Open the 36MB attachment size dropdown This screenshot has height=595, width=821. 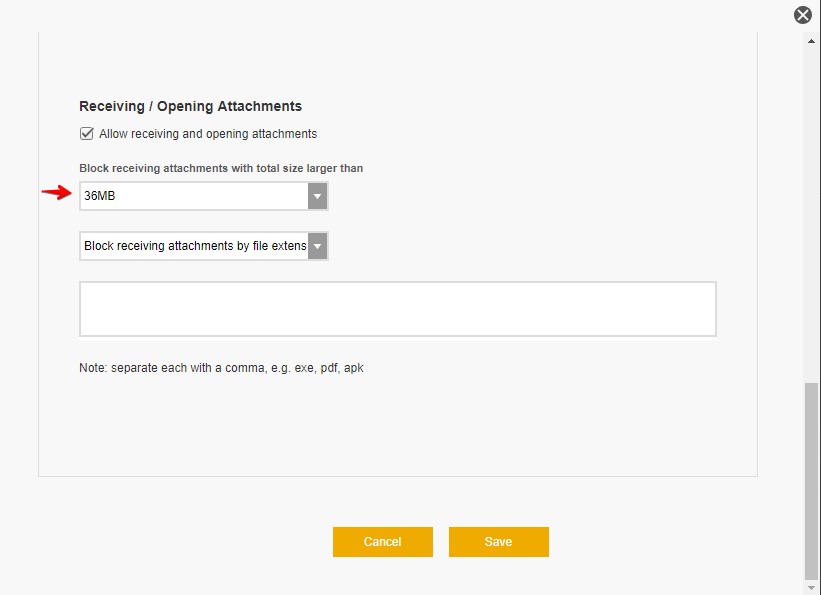pyautogui.click(x=194, y=196)
